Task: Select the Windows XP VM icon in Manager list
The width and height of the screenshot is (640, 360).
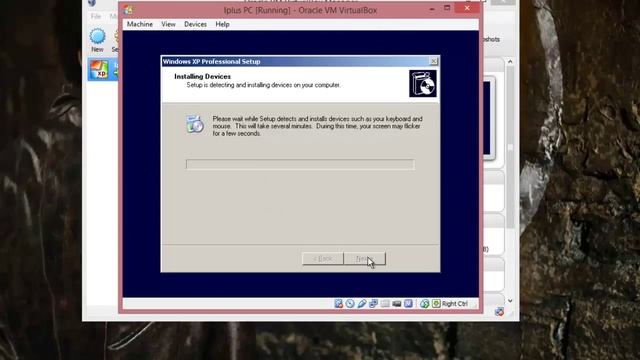Action: pyautogui.click(x=99, y=69)
